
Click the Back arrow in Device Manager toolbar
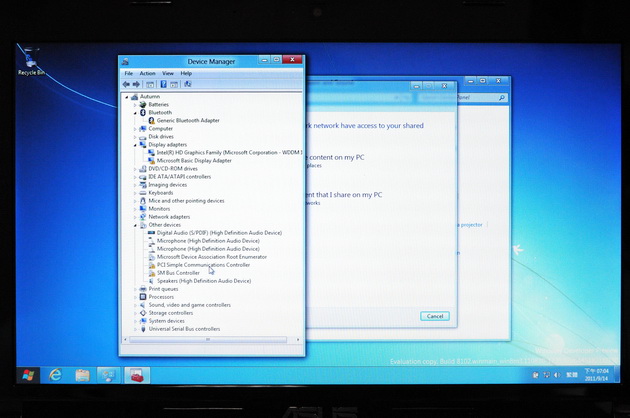pos(126,84)
